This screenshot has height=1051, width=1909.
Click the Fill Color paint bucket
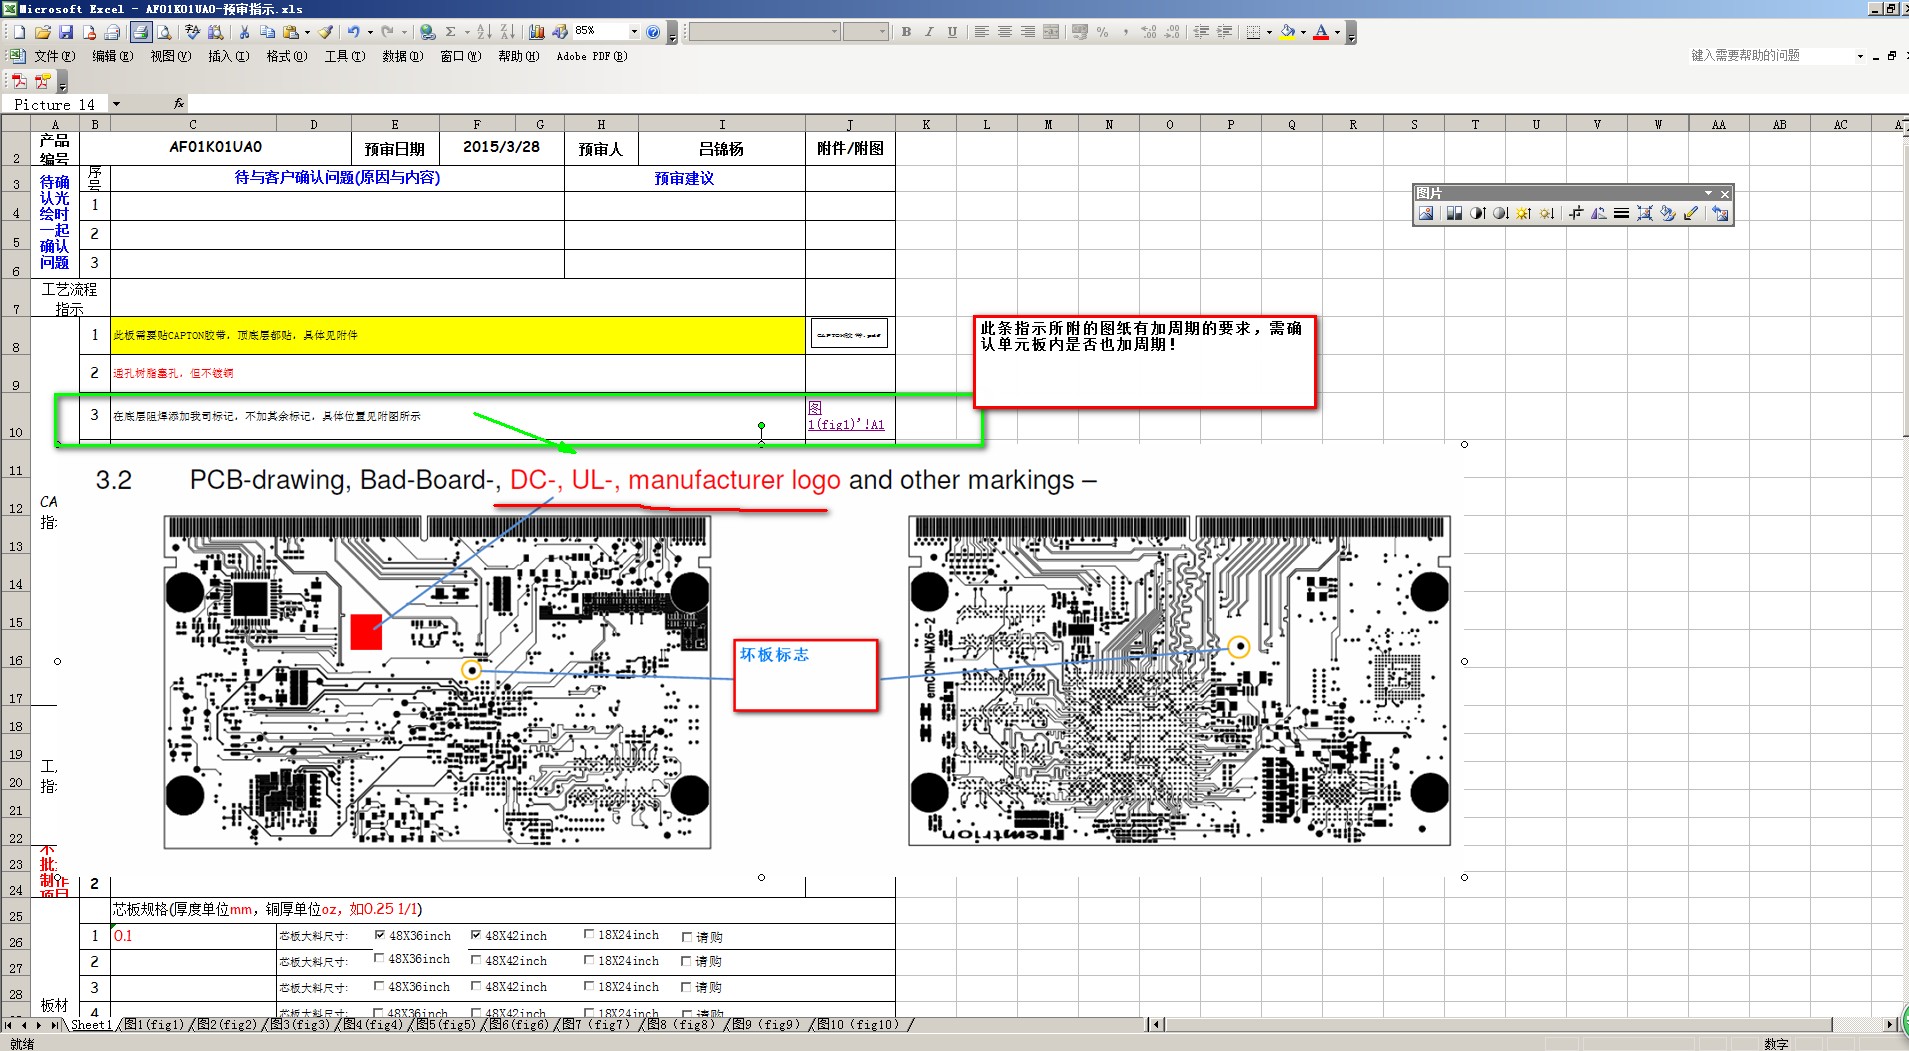[1288, 32]
